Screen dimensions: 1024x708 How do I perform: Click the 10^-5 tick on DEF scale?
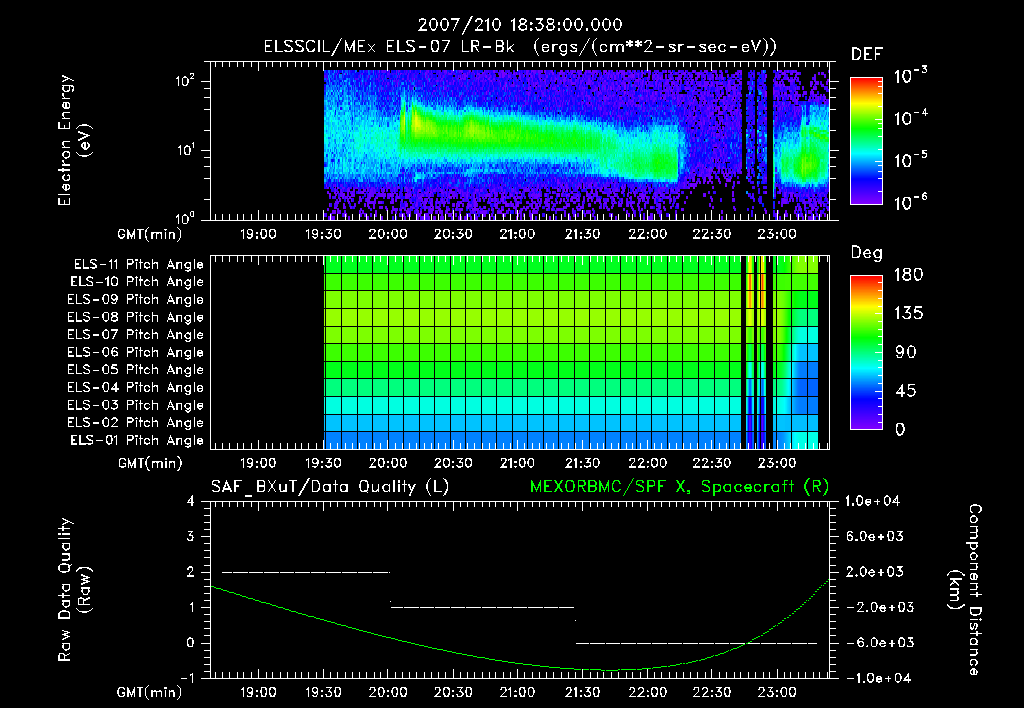click(x=910, y=160)
